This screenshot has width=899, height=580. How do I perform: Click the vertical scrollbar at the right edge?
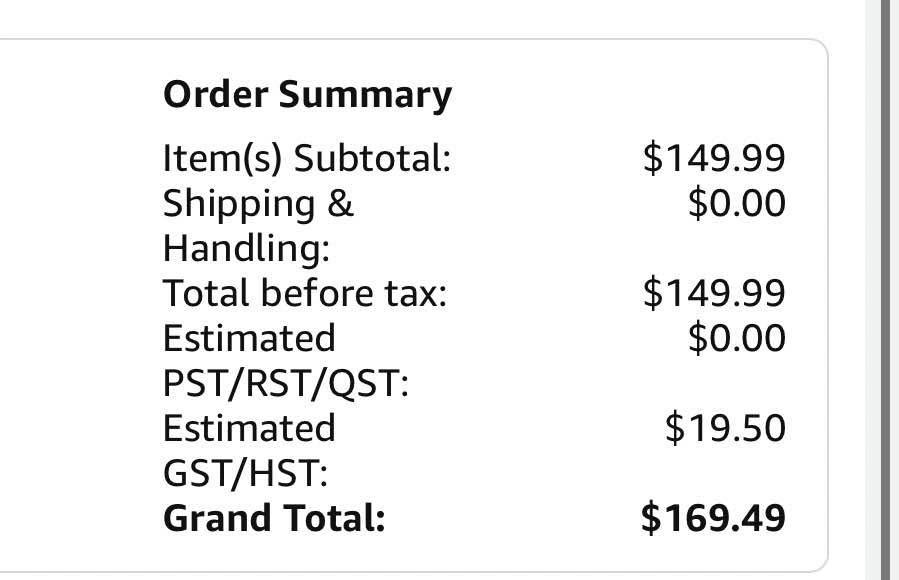coord(887,290)
